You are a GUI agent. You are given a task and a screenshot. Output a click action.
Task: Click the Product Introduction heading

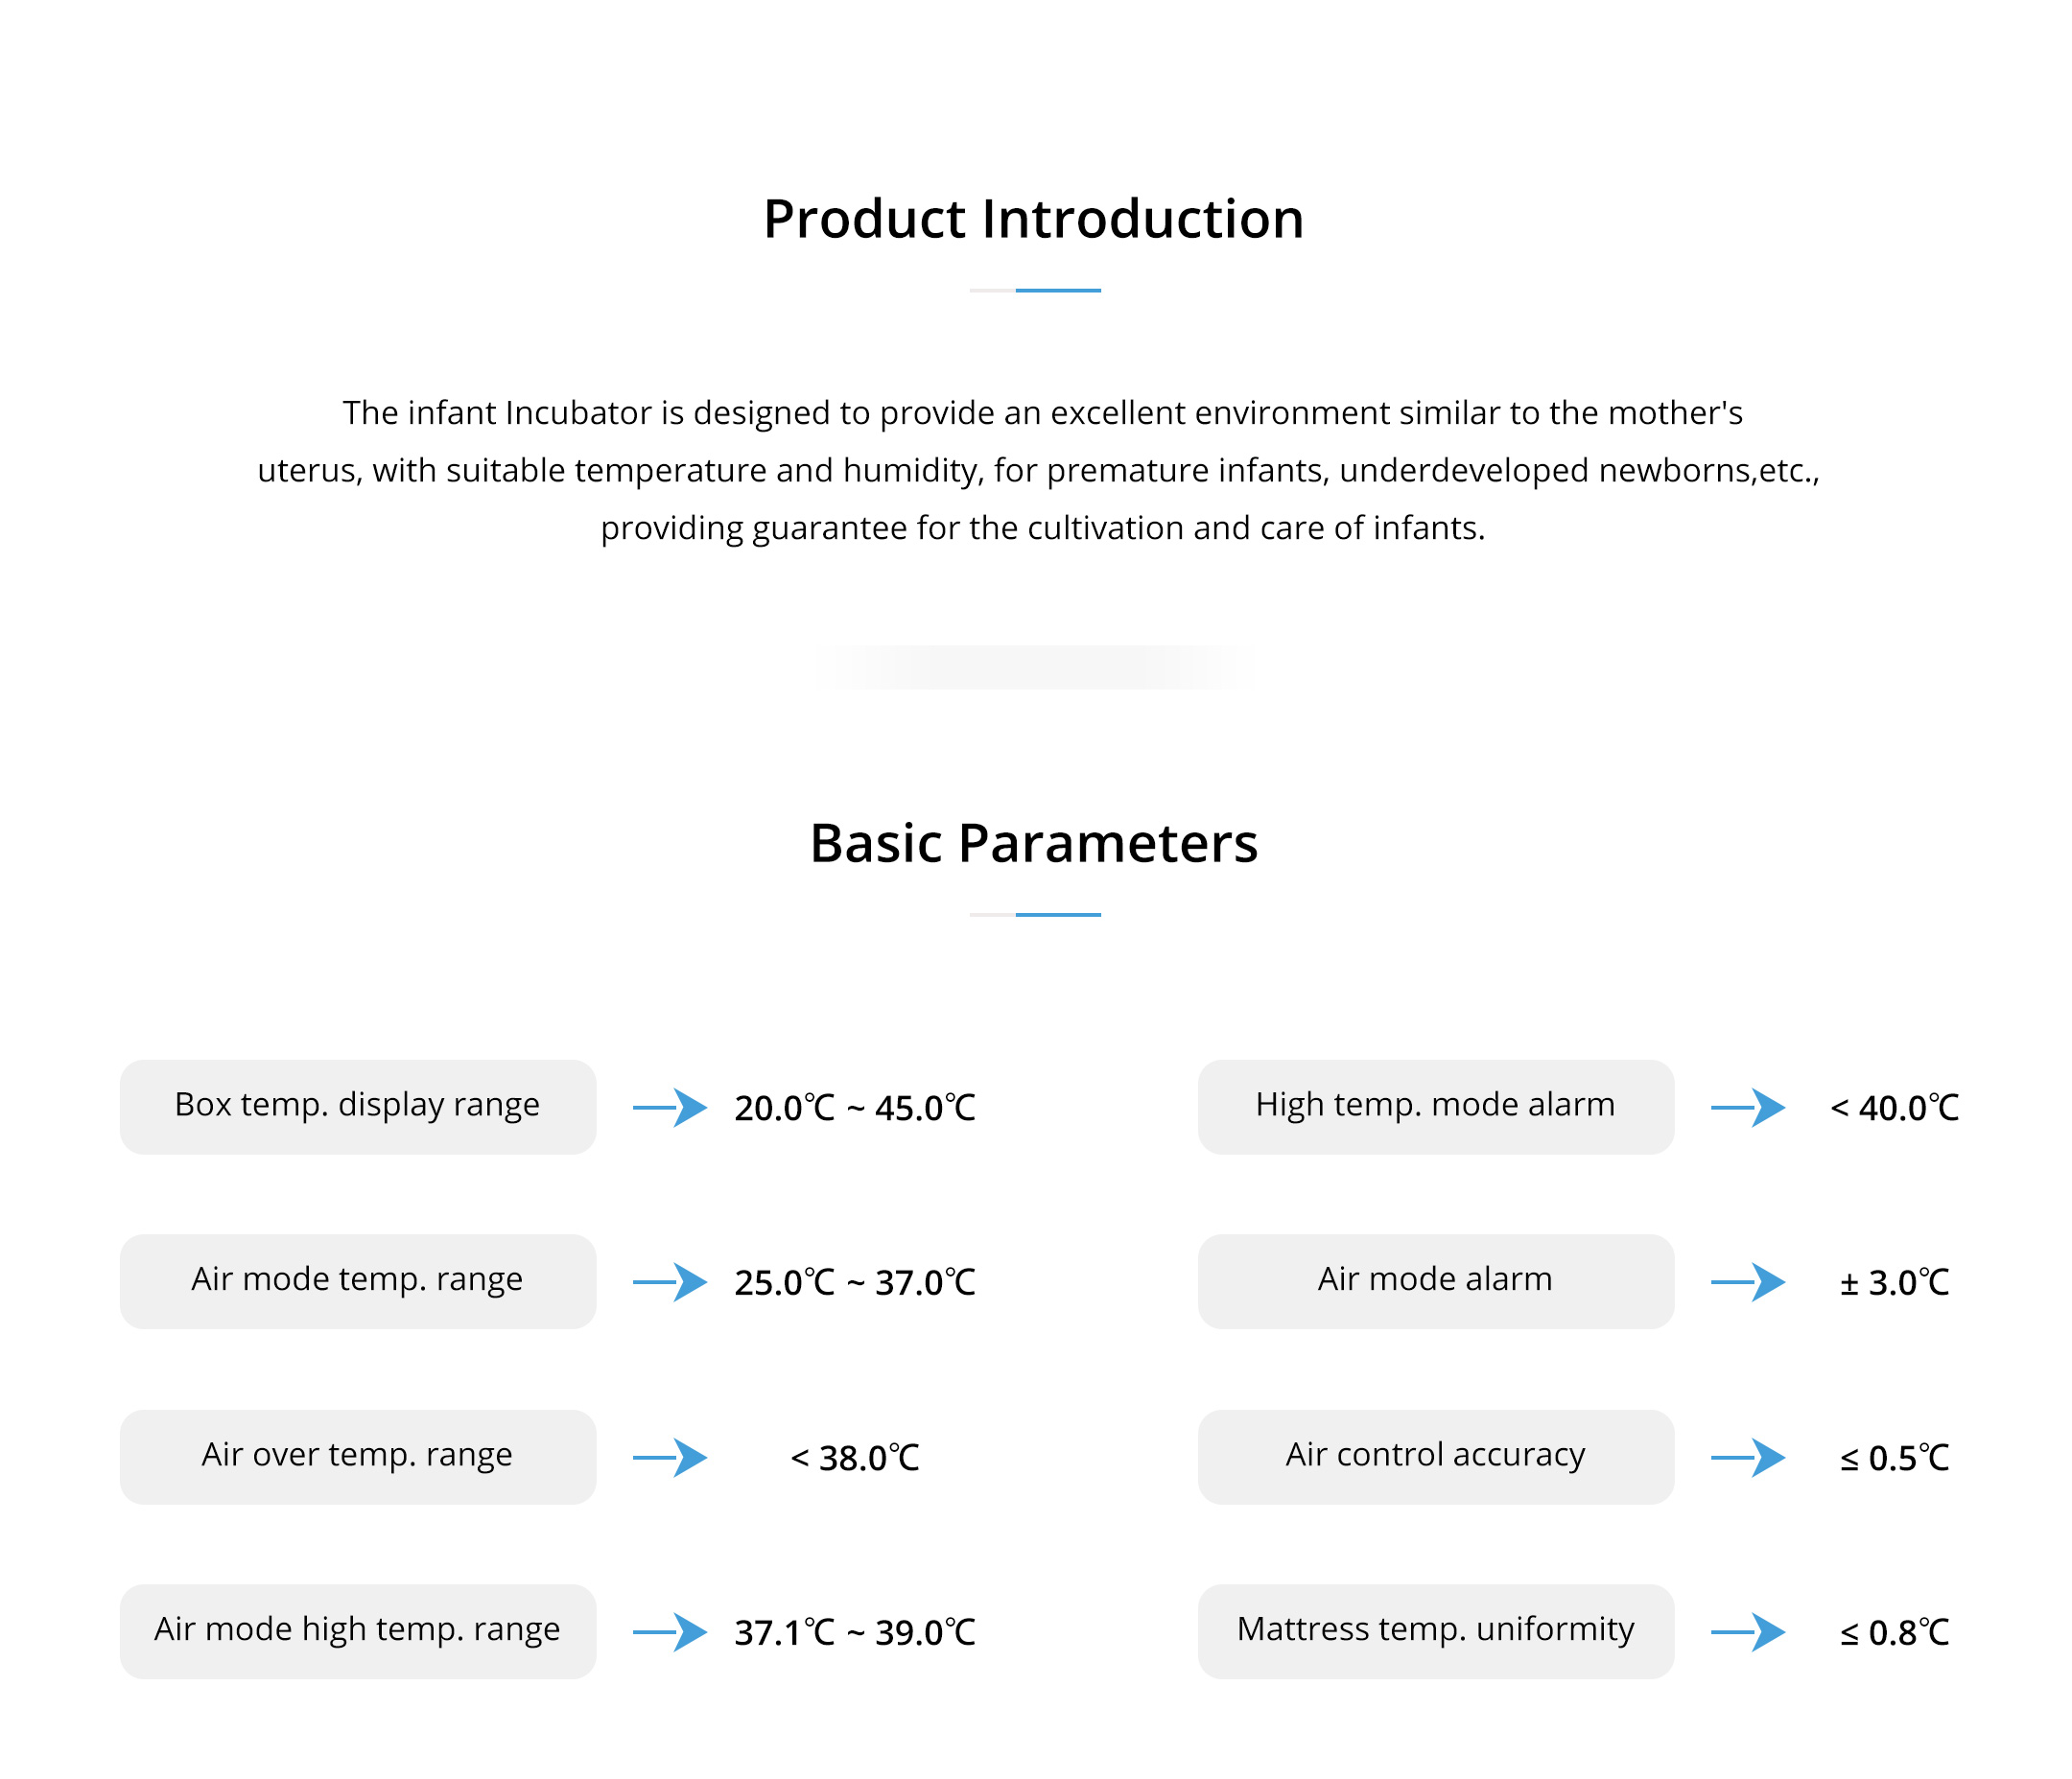[x=1034, y=219]
